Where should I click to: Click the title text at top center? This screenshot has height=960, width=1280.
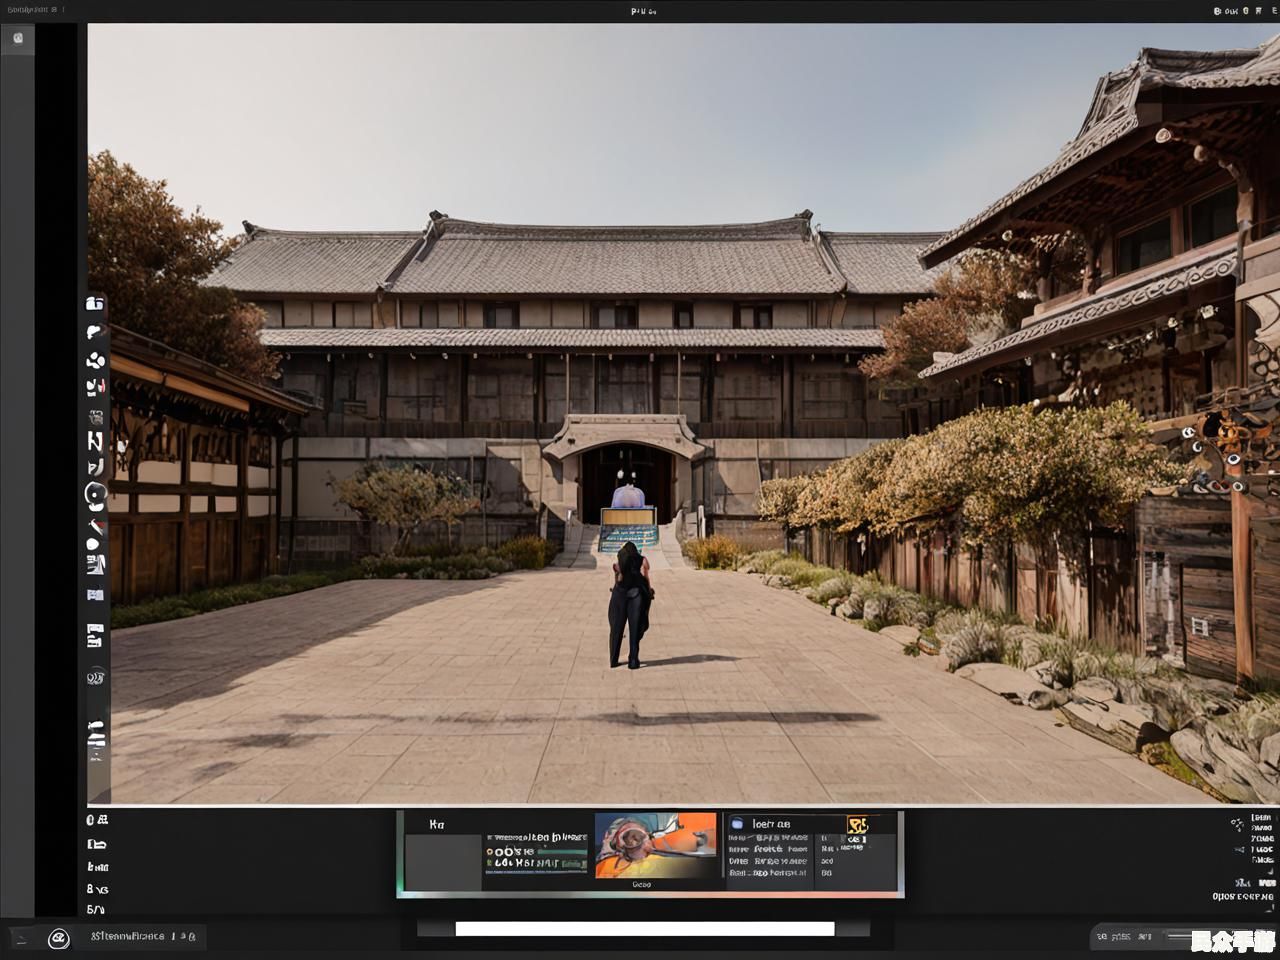click(x=643, y=11)
